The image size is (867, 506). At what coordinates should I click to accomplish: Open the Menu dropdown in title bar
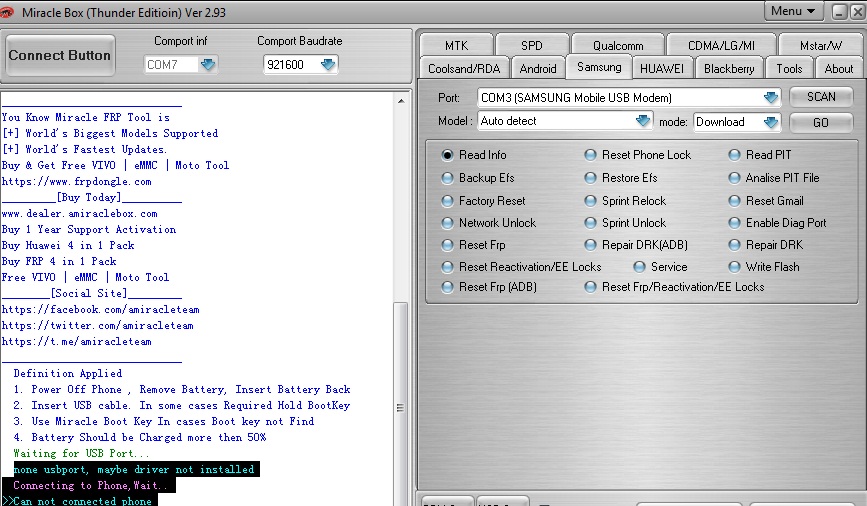coord(793,11)
